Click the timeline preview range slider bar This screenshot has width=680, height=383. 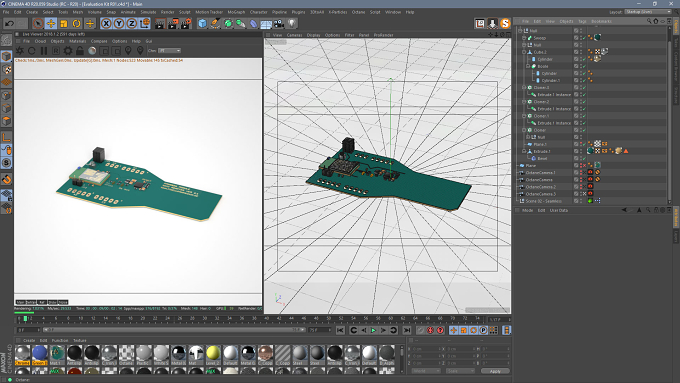tap(173, 330)
